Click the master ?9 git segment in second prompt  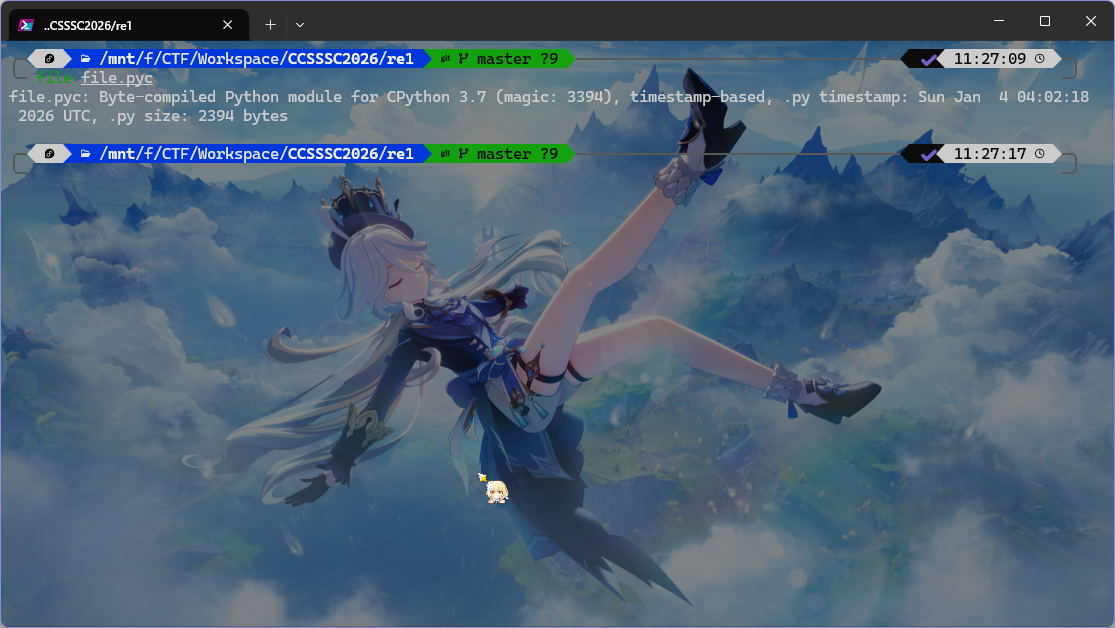click(516, 154)
